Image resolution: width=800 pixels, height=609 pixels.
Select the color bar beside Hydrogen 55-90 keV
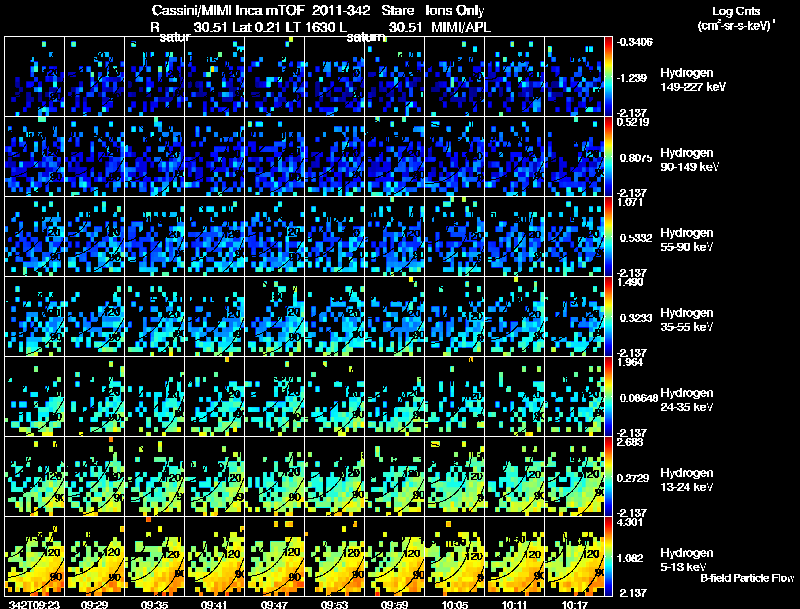pos(608,237)
